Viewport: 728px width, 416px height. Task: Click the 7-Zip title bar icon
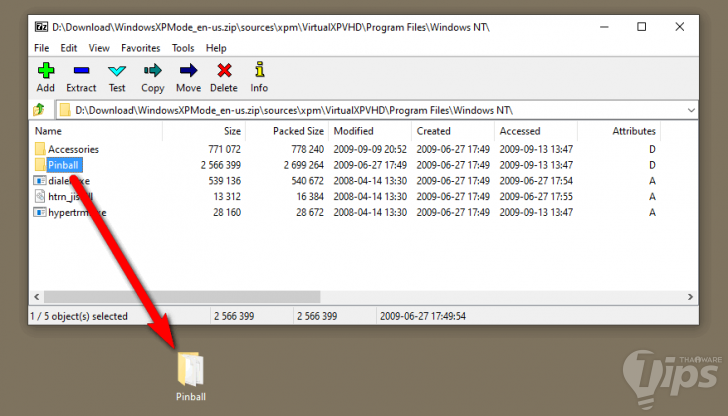pos(41,27)
